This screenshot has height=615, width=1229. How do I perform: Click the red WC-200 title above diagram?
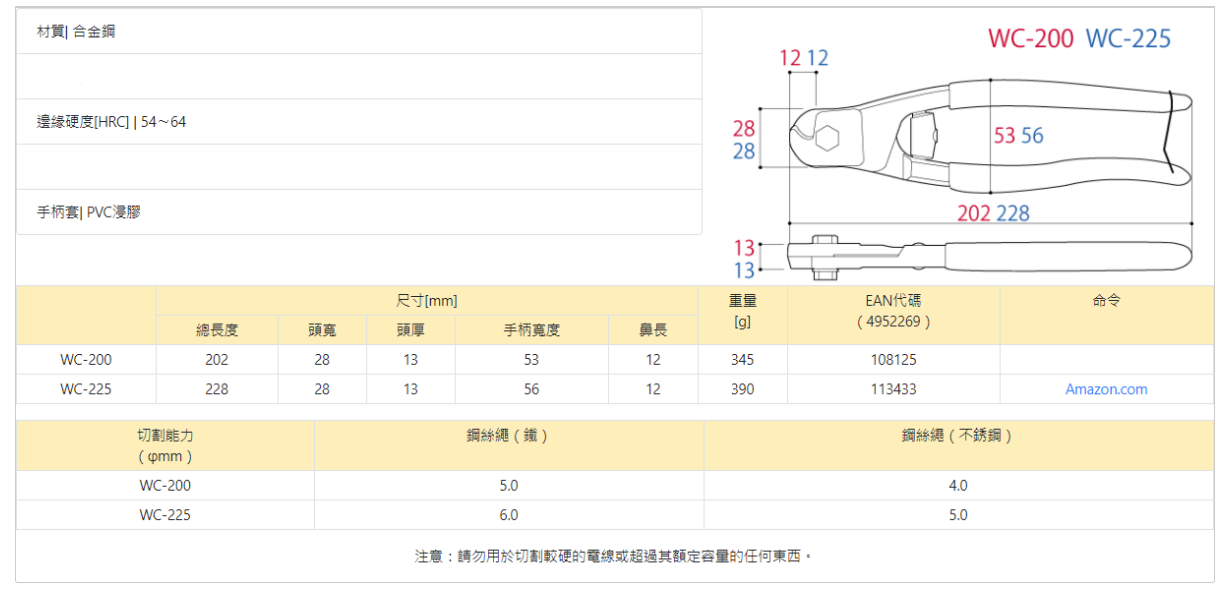1030,39
